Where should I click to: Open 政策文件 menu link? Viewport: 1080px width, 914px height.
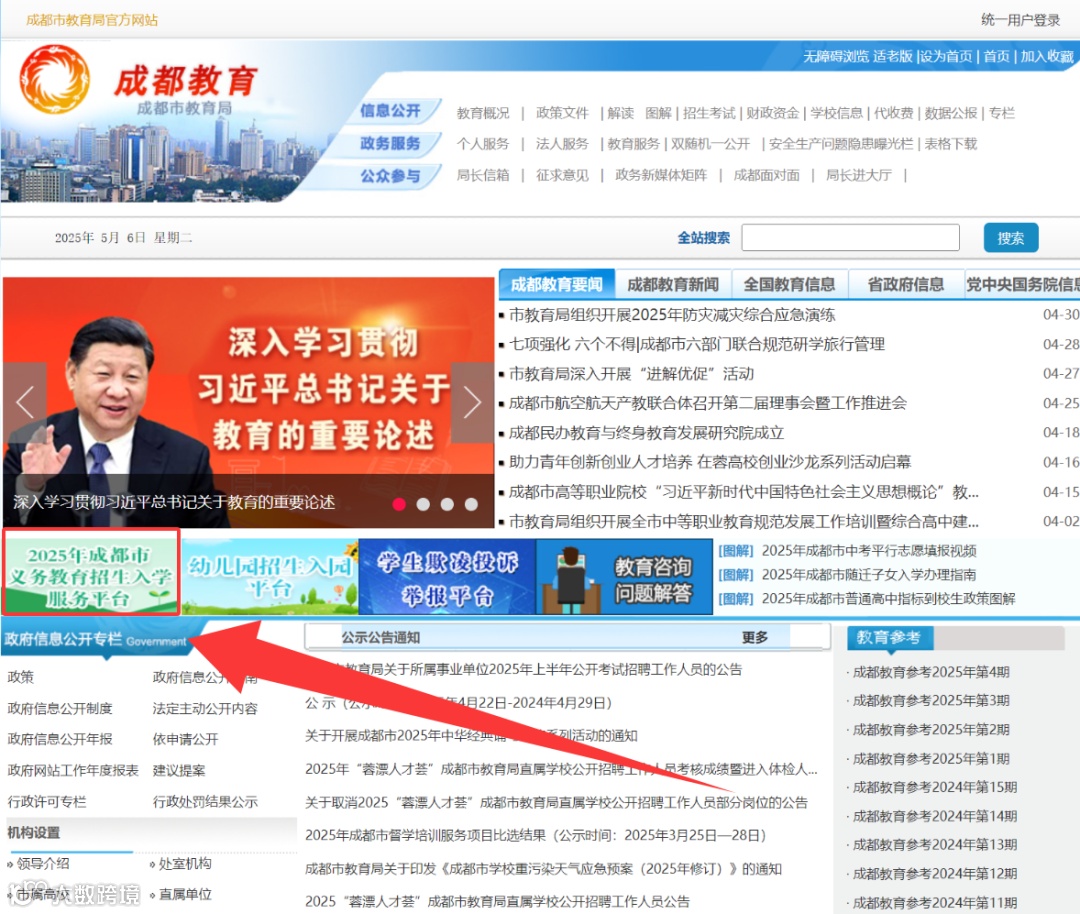tap(562, 113)
